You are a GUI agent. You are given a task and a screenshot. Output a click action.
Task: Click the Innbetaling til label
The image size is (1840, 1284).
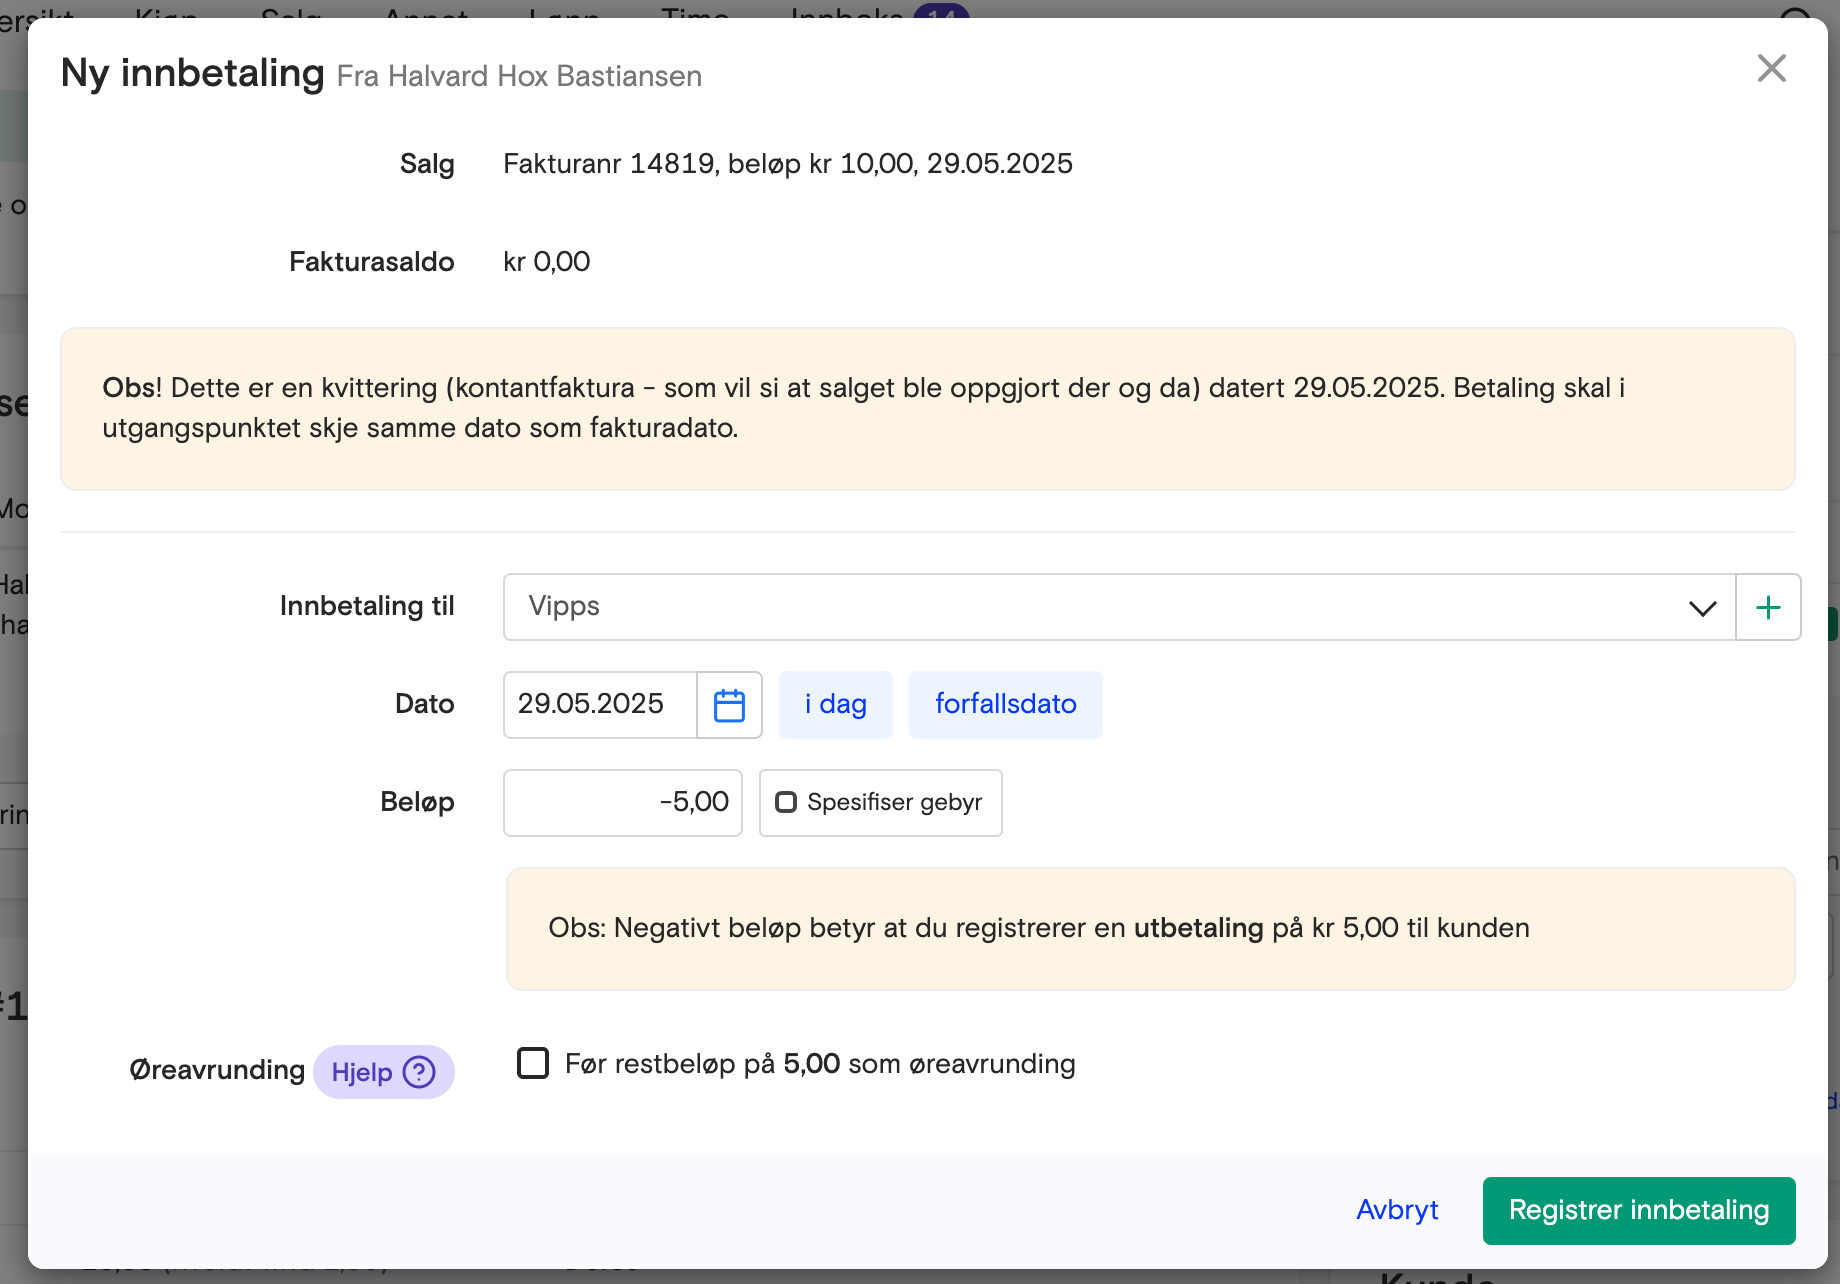[367, 606]
